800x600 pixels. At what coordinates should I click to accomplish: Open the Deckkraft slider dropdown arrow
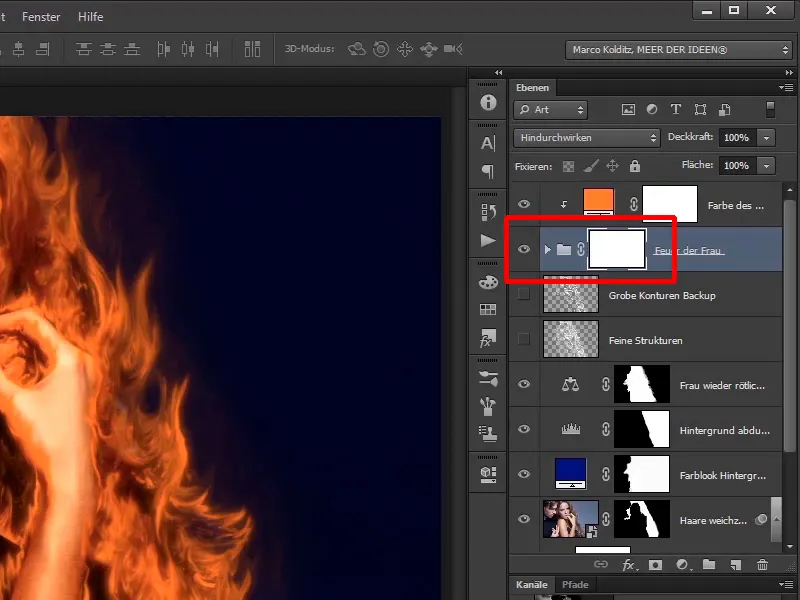766,138
